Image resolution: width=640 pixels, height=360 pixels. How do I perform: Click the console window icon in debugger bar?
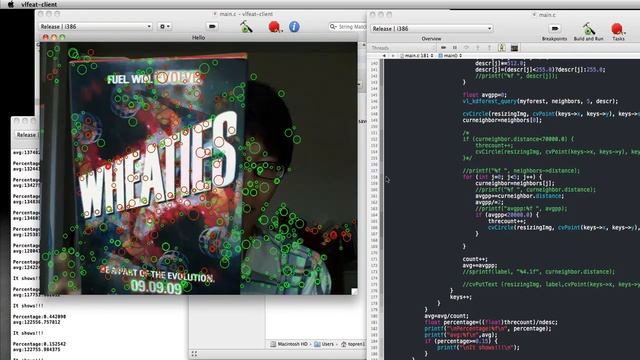(514, 48)
